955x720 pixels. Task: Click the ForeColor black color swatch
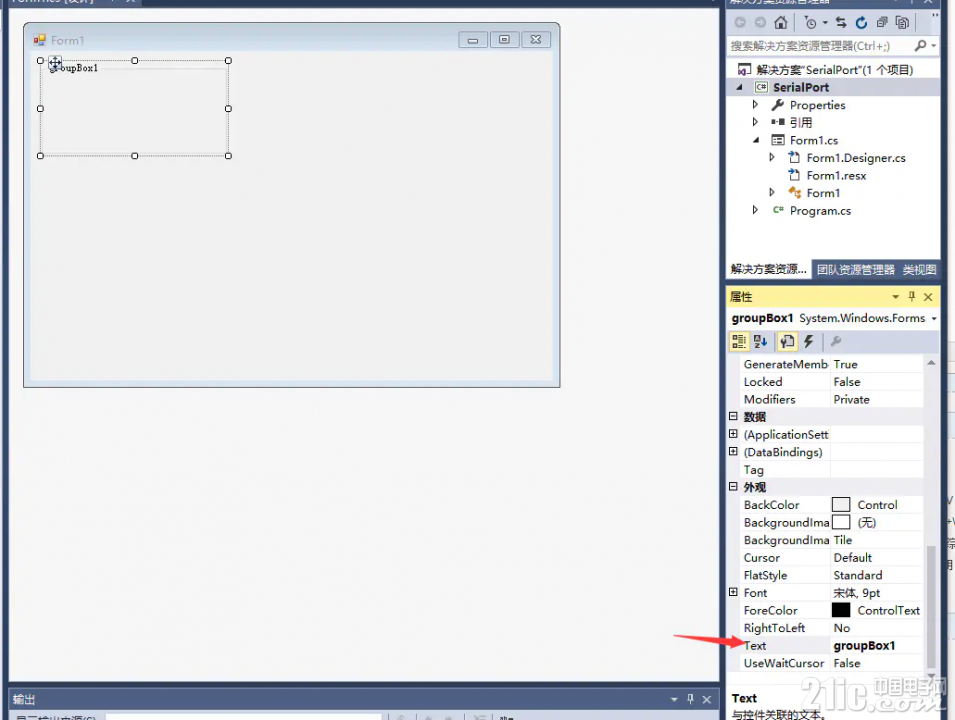point(840,610)
